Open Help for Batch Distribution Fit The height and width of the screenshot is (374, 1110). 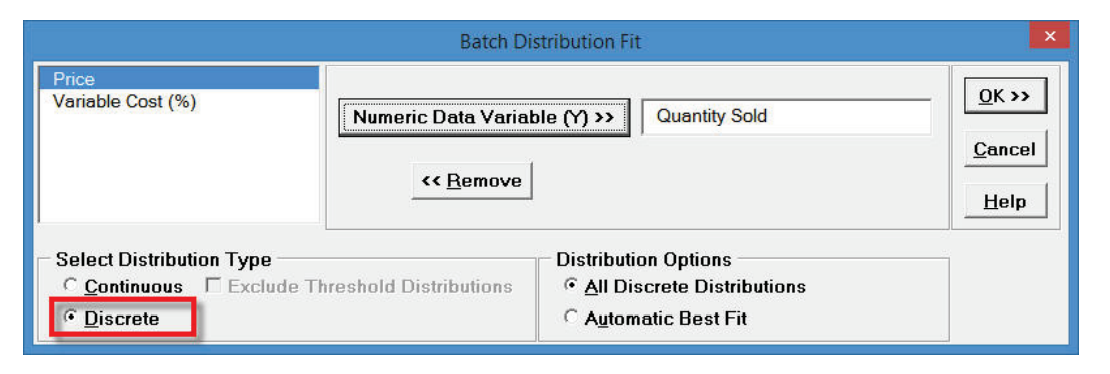tap(1005, 202)
